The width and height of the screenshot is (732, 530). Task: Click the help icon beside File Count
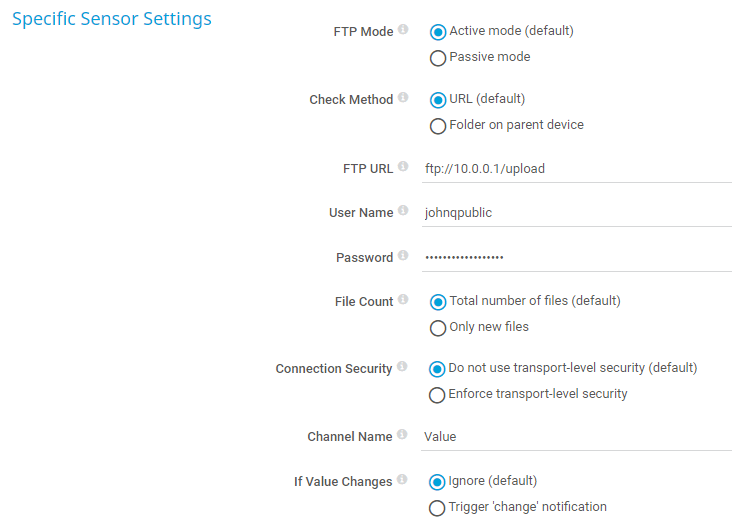pos(403,300)
